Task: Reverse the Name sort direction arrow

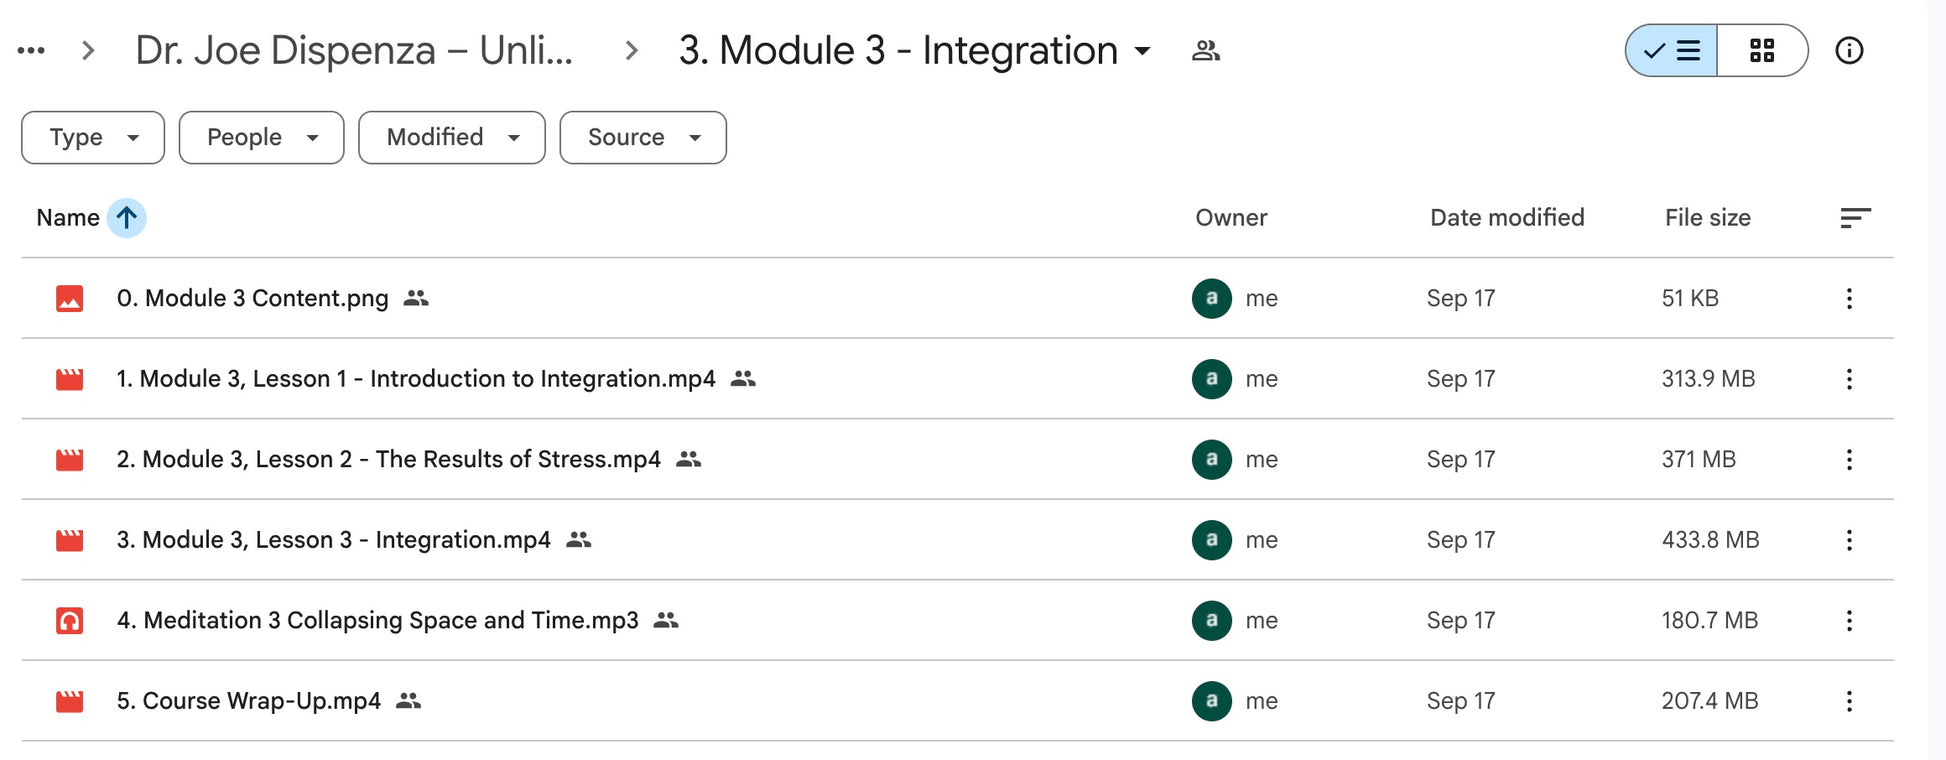Action: click(127, 218)
